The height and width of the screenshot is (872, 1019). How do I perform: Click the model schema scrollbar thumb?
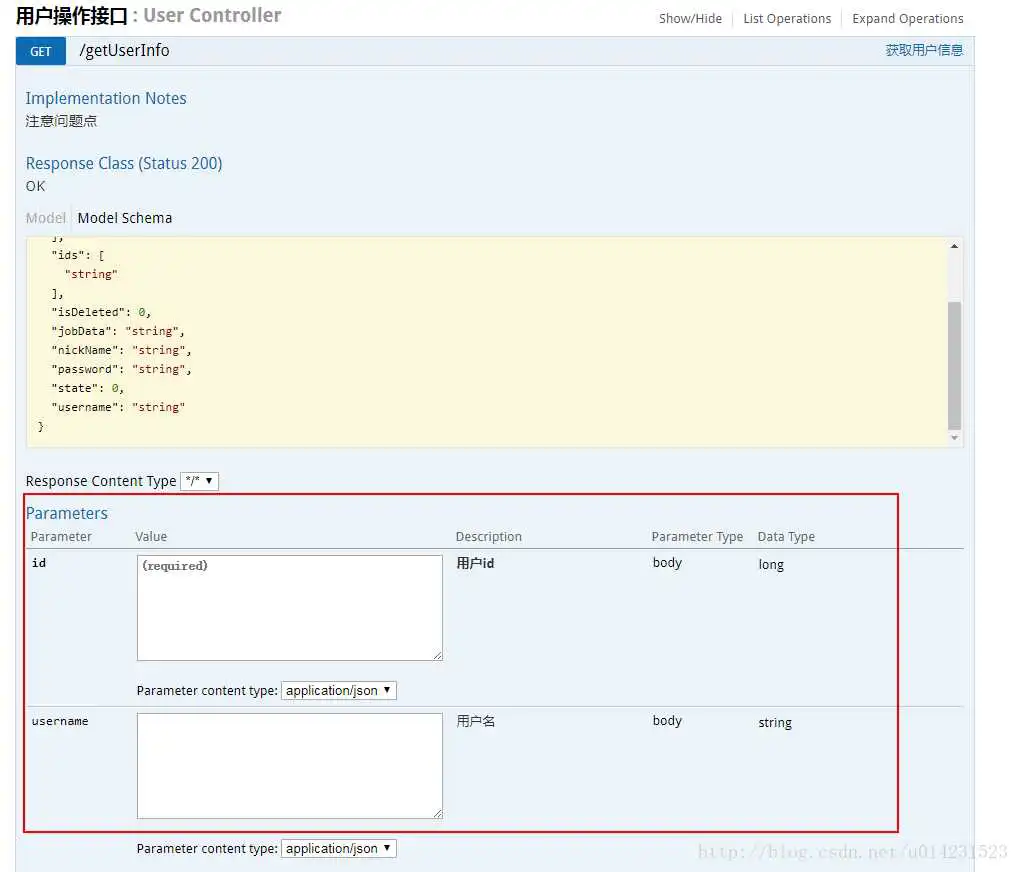pyautogui.click(x=954, y=366)
